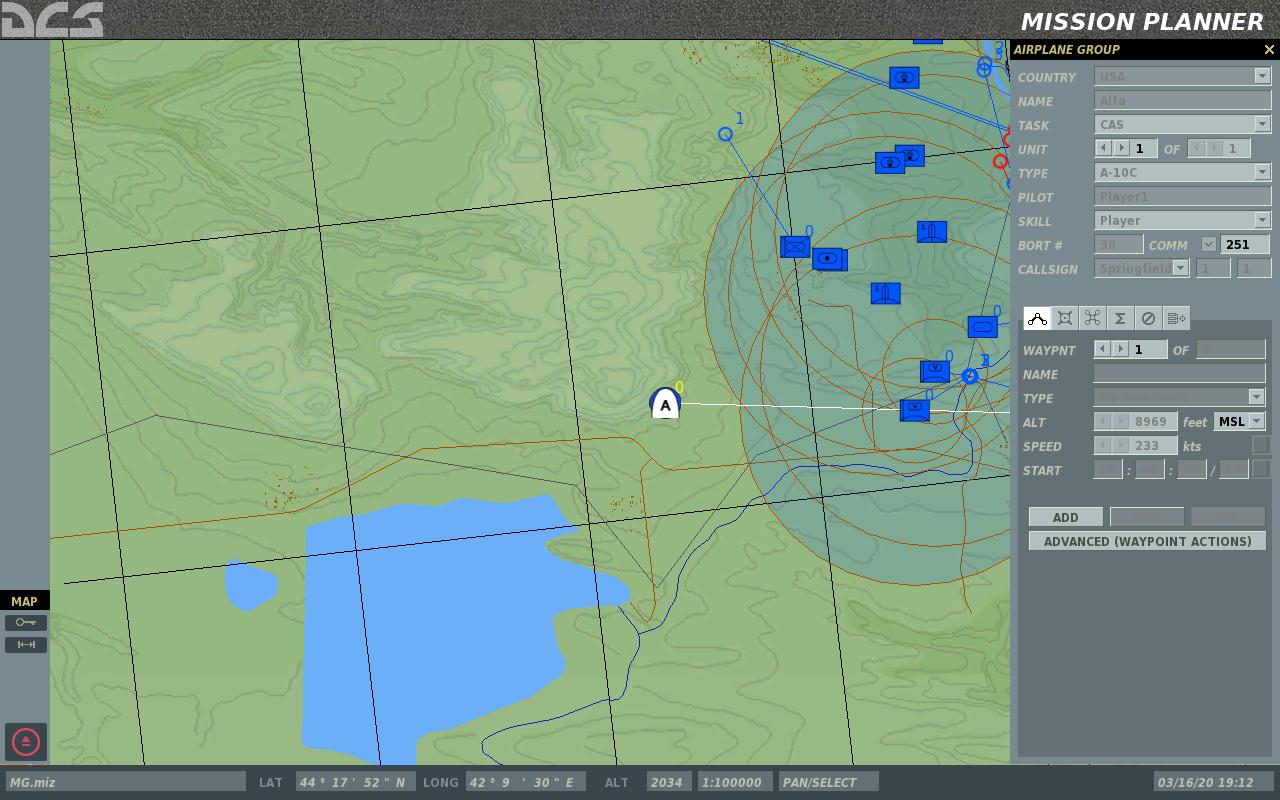
Task: Toggle the START time checkbox
Action: (x=1261, y=469)
